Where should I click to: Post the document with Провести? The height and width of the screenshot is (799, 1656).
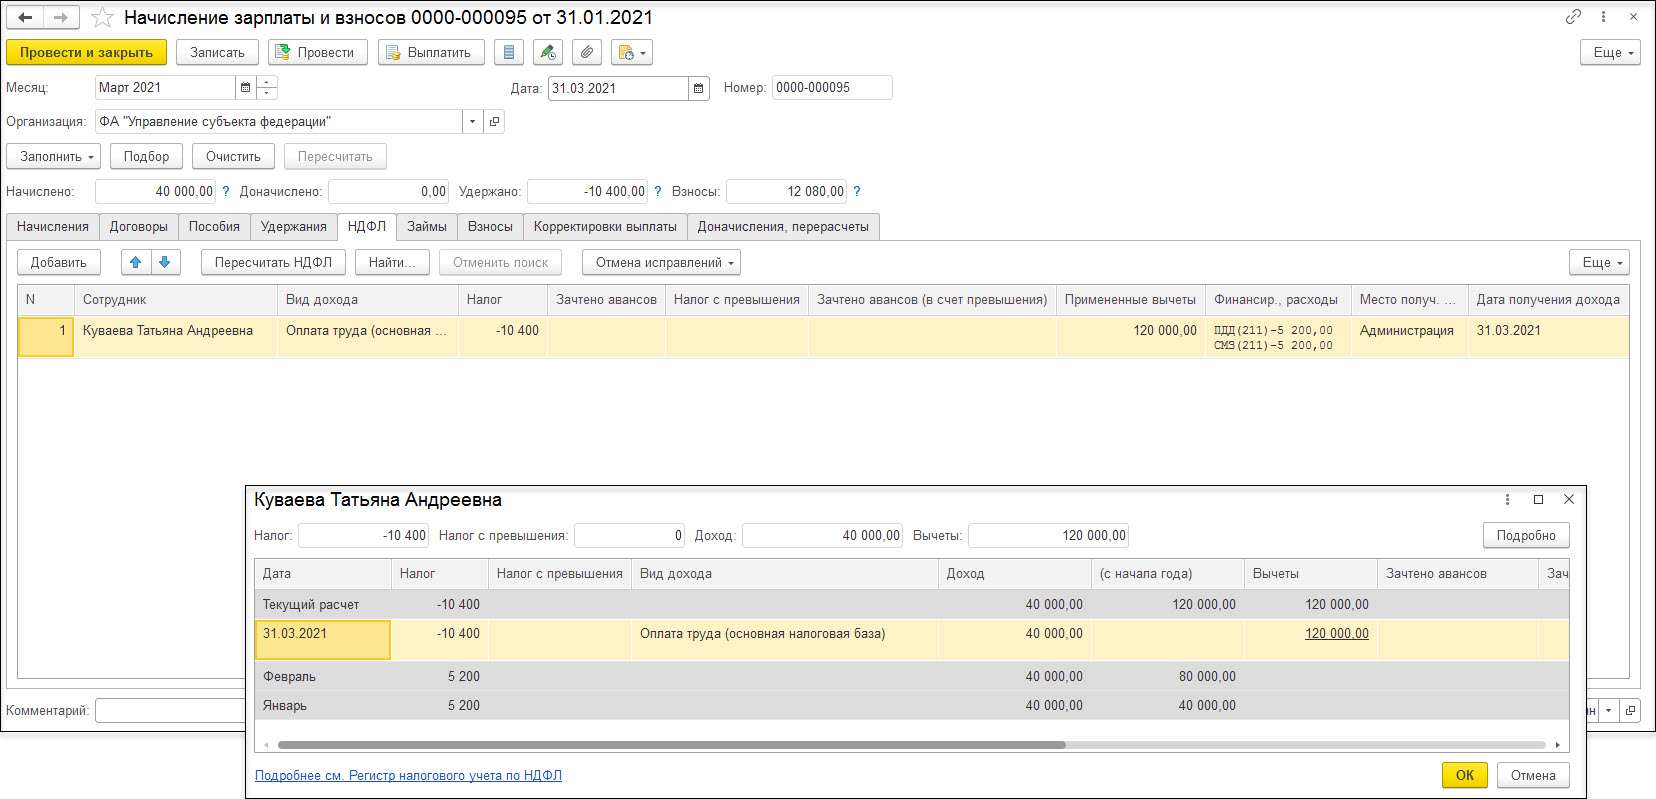[317, 53]
